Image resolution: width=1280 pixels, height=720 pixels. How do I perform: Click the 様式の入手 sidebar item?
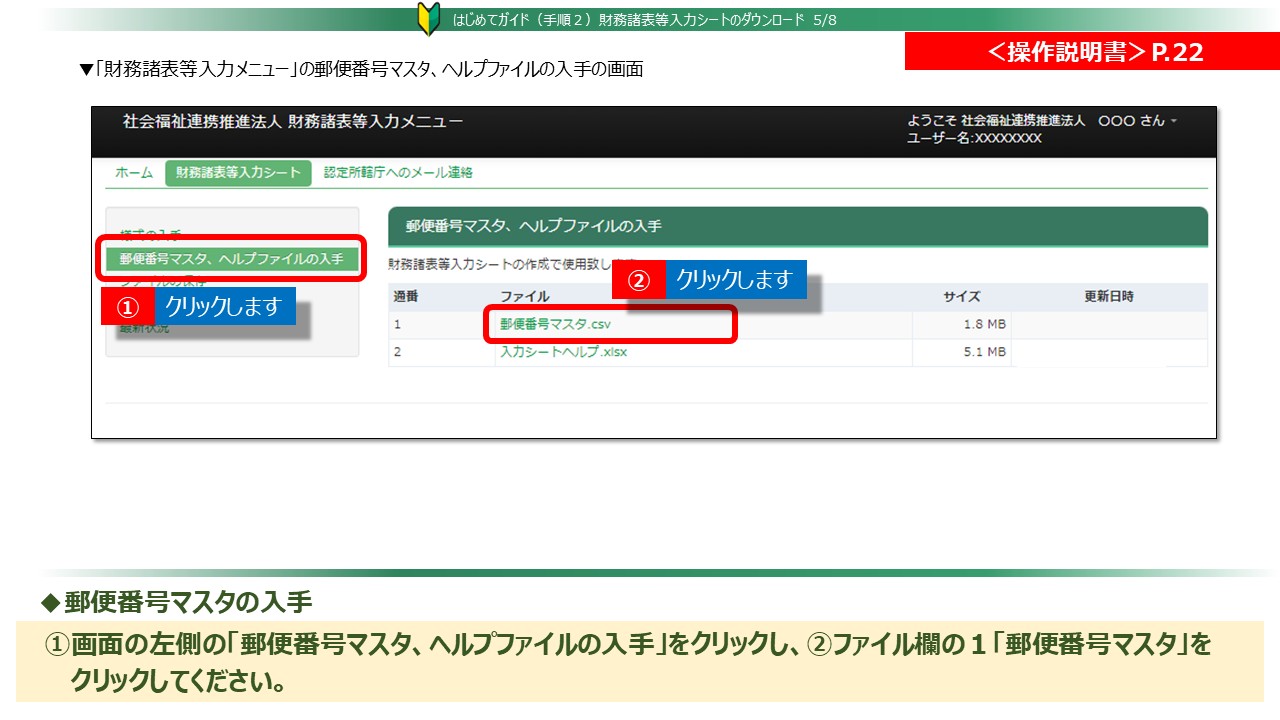pyautogui.click(x=151, y=235)
